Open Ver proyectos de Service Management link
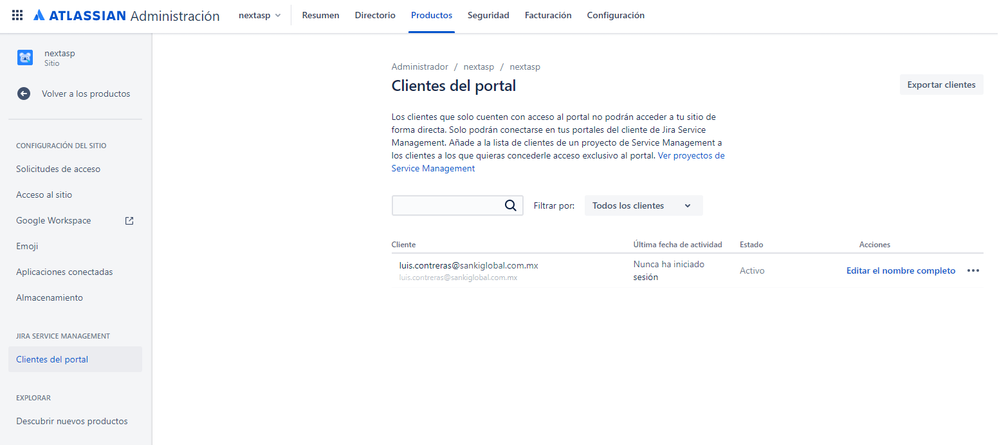Image resolution: width=999 pixels, height=445 pixels. [558, 162]
